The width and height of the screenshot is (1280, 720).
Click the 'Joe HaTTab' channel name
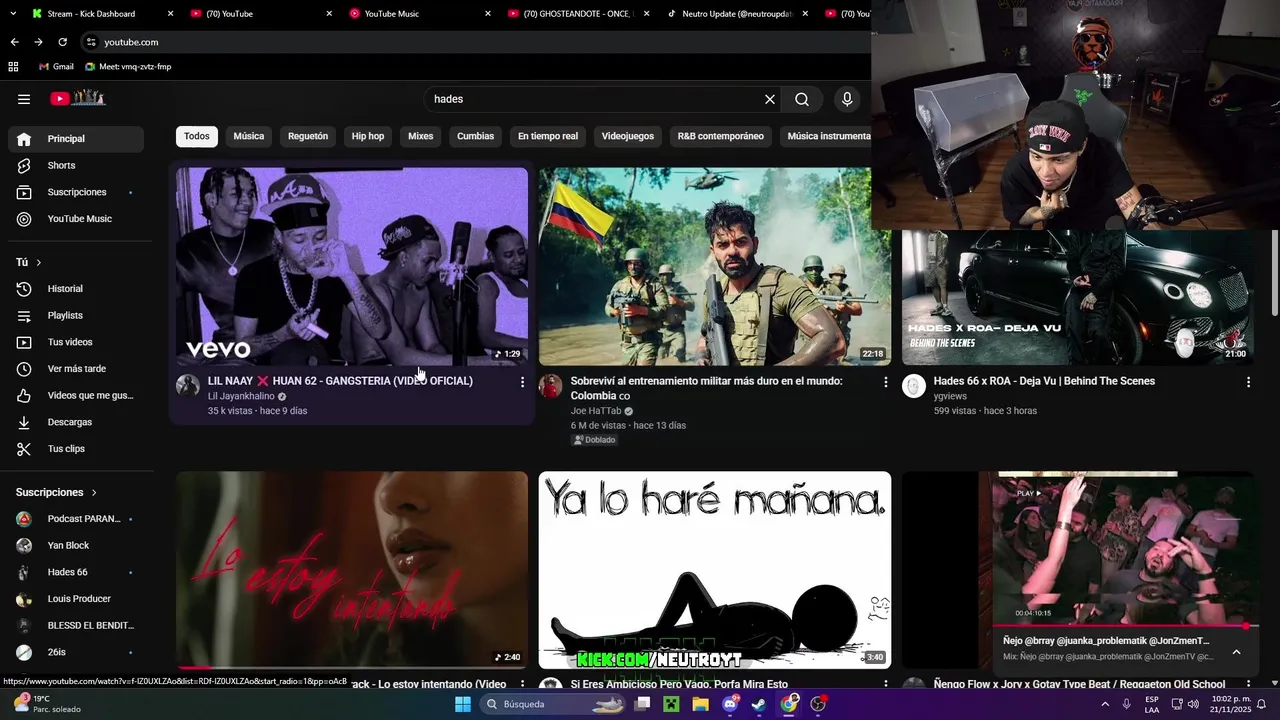pyautogui.click(x=596, y=411)
